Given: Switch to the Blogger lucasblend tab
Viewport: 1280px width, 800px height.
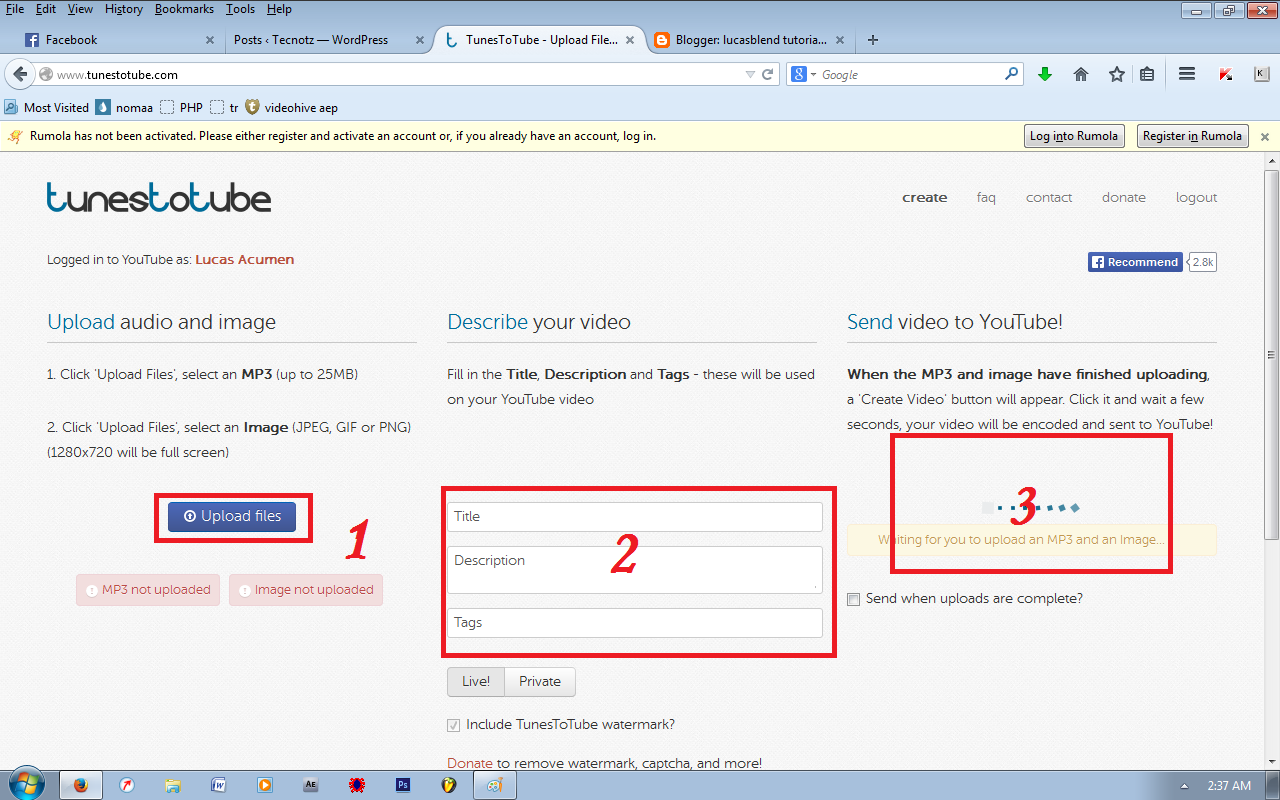Looking at the screenshot, I should [748, 40].
